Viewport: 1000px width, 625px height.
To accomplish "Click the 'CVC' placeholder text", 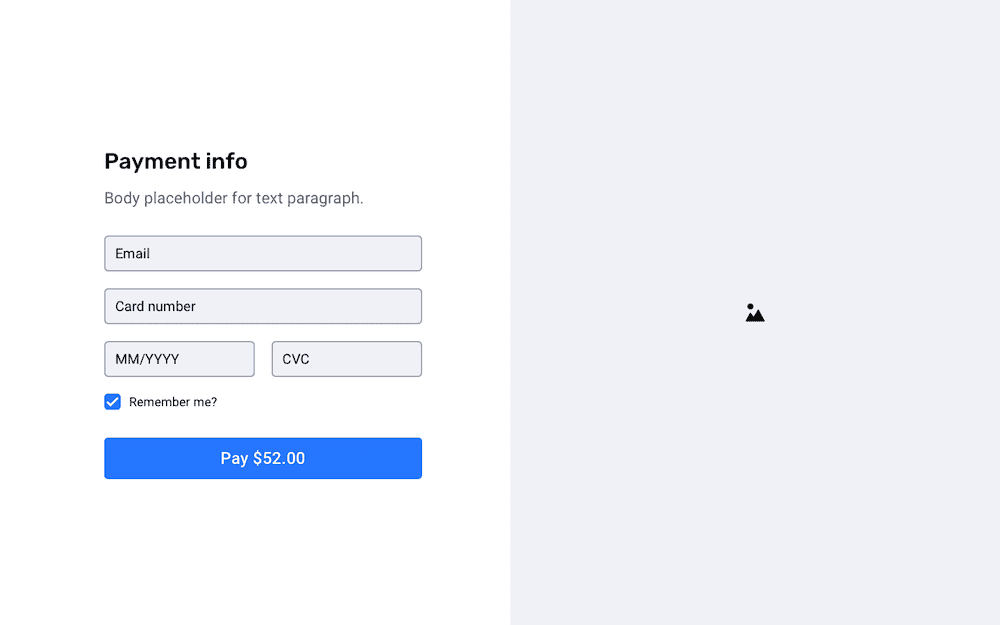I will click(x=296, y=359).
